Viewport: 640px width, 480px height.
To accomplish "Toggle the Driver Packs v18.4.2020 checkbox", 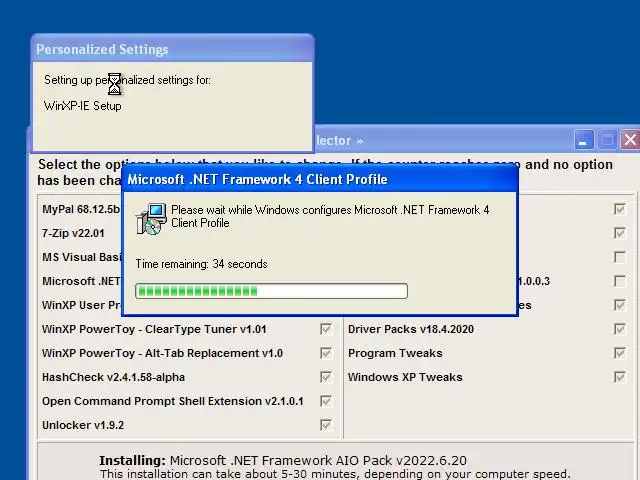I will (620, 329).
